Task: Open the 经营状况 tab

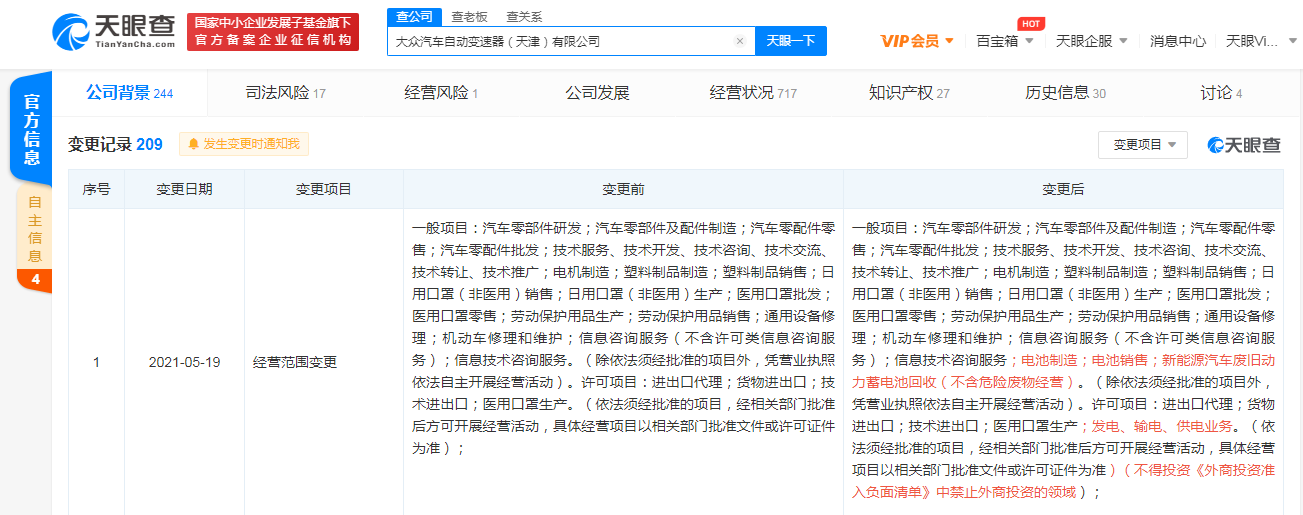Action: point(753,93)
